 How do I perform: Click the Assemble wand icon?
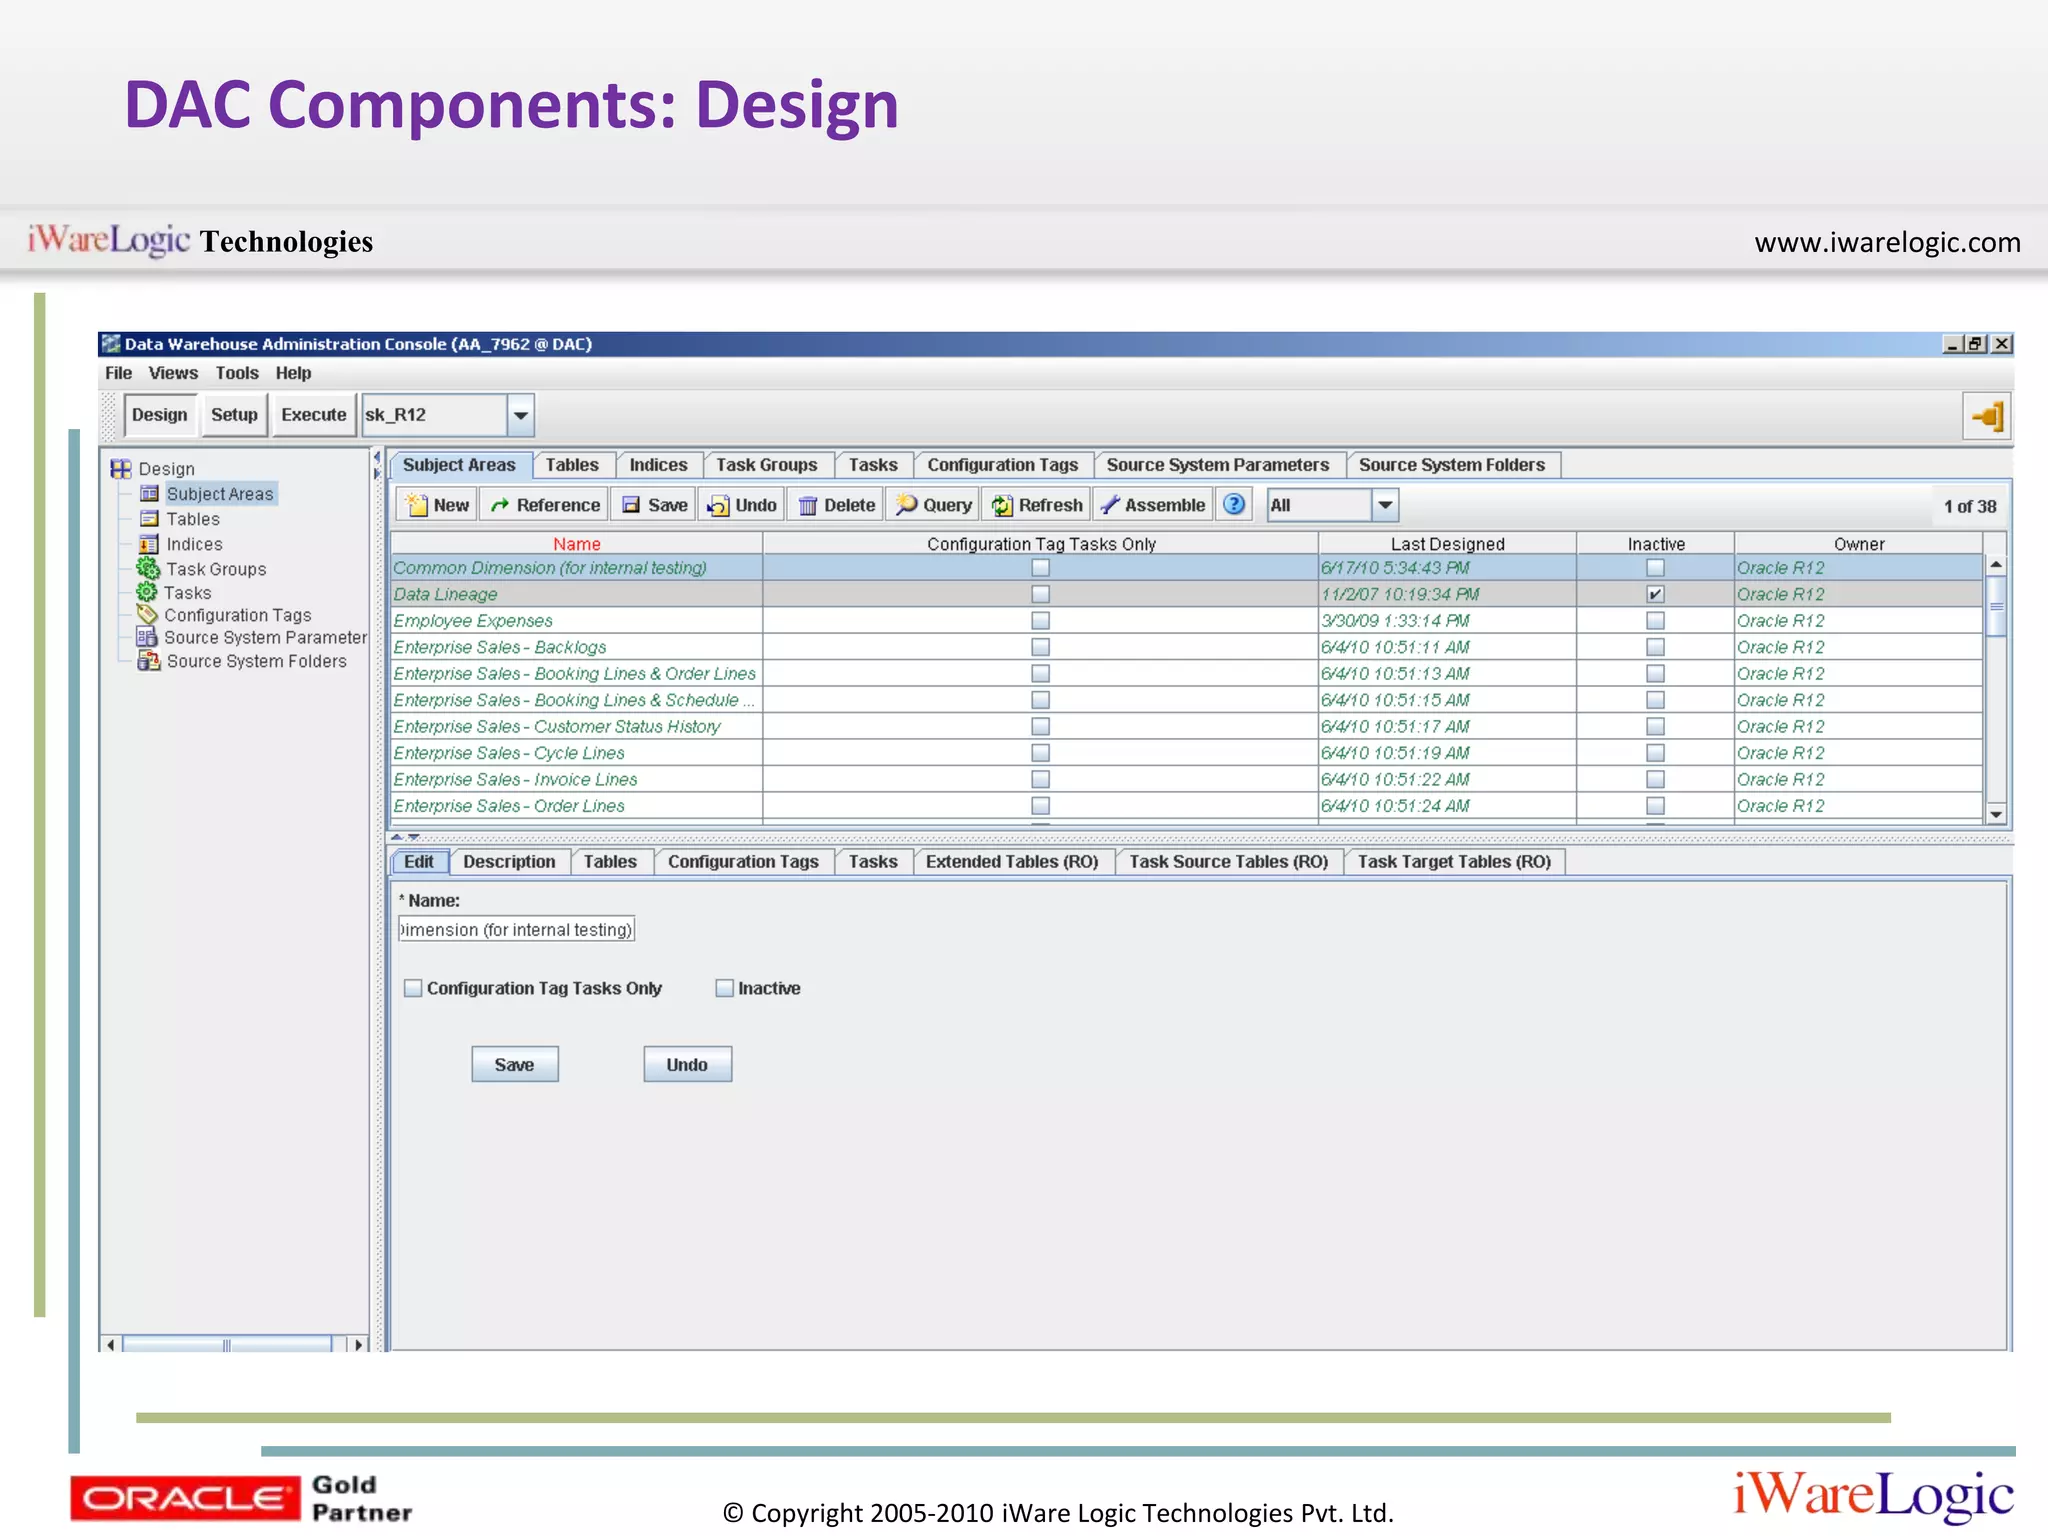(x=1109, y=506)
